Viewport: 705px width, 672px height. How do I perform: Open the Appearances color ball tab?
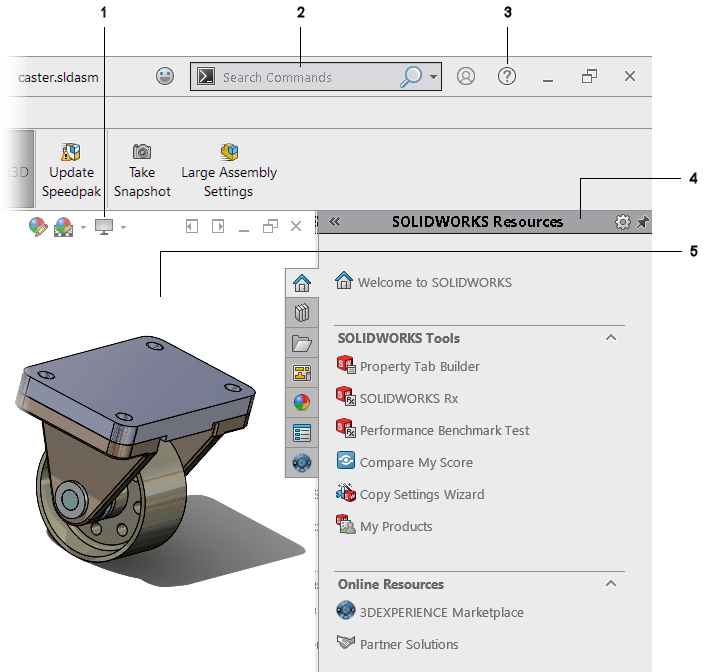point(301,403)
